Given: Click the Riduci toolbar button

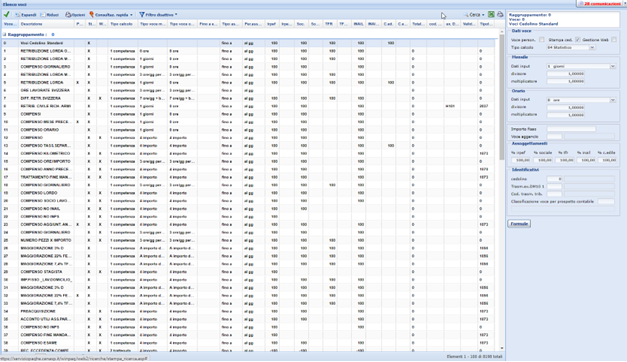Looking at the screenshot, I should [50, 15].
